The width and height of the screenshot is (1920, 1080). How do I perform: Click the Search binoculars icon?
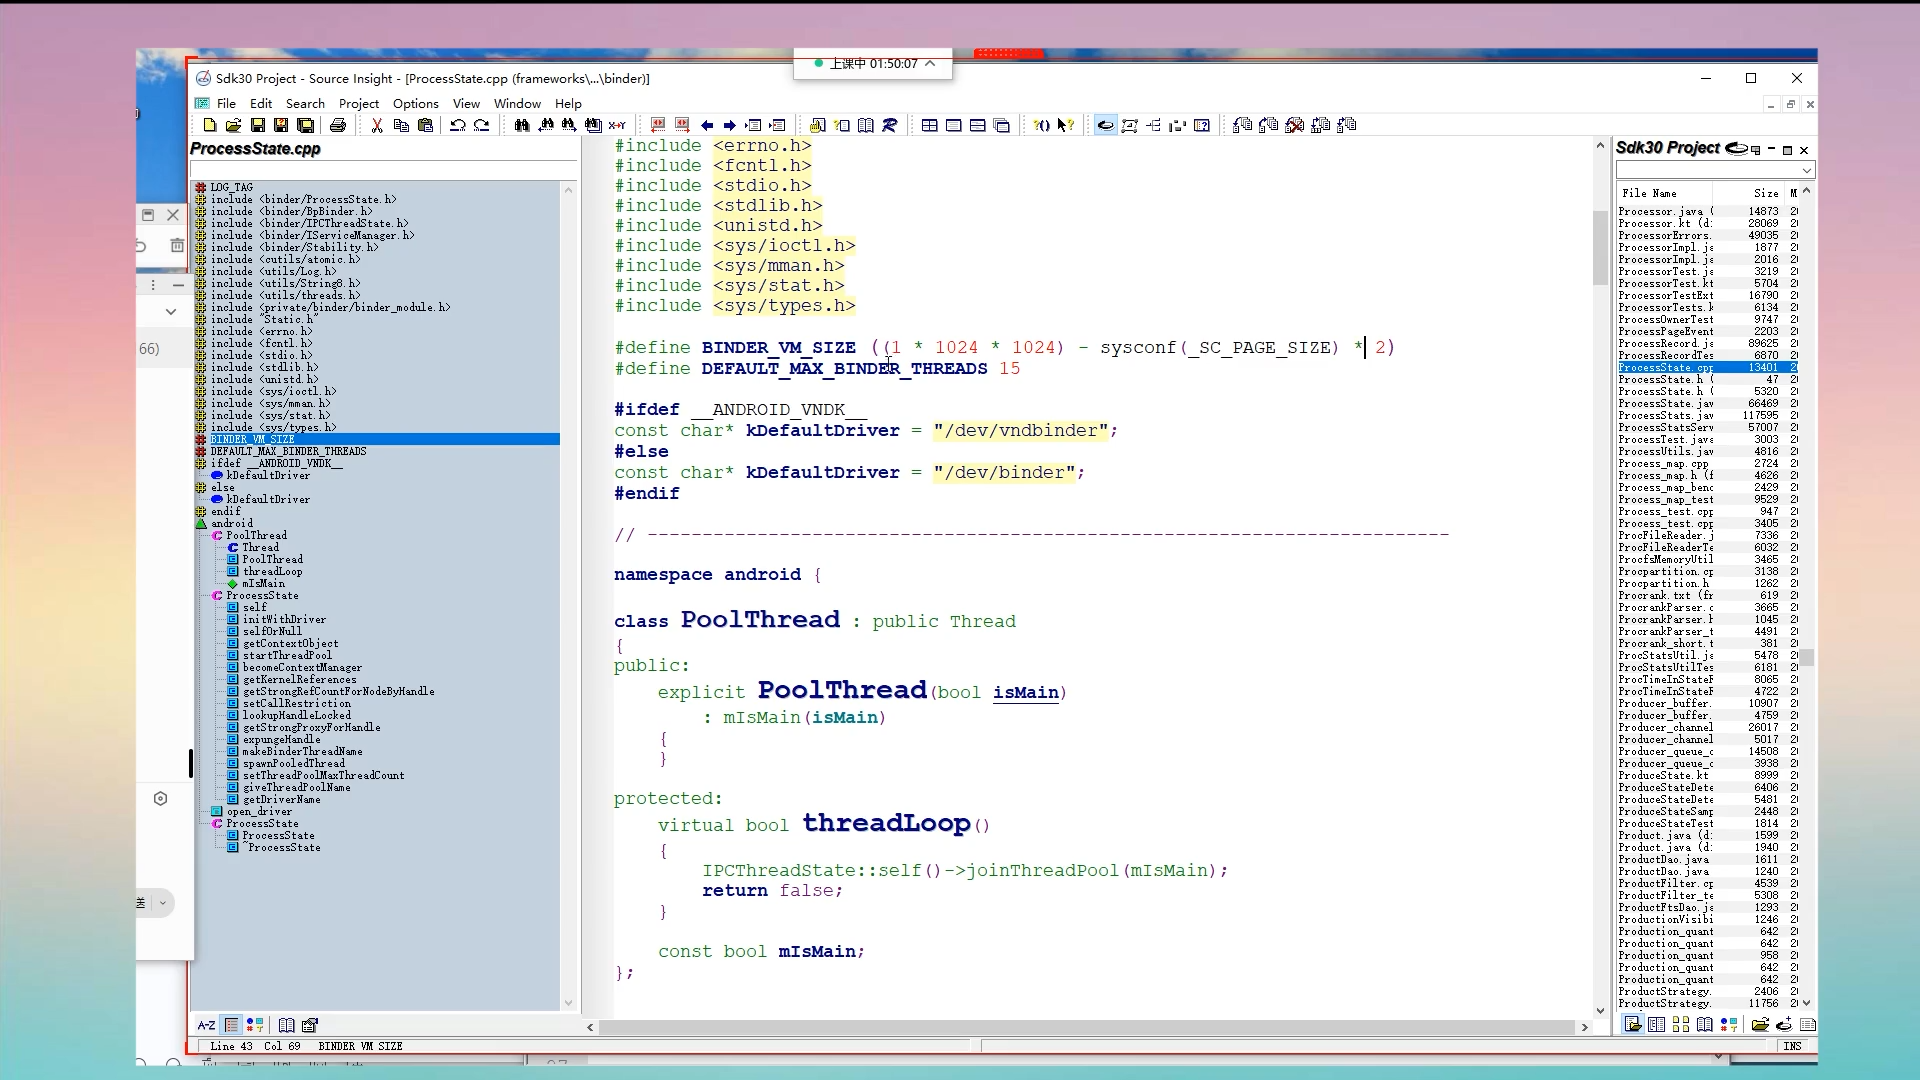(522, 125)
